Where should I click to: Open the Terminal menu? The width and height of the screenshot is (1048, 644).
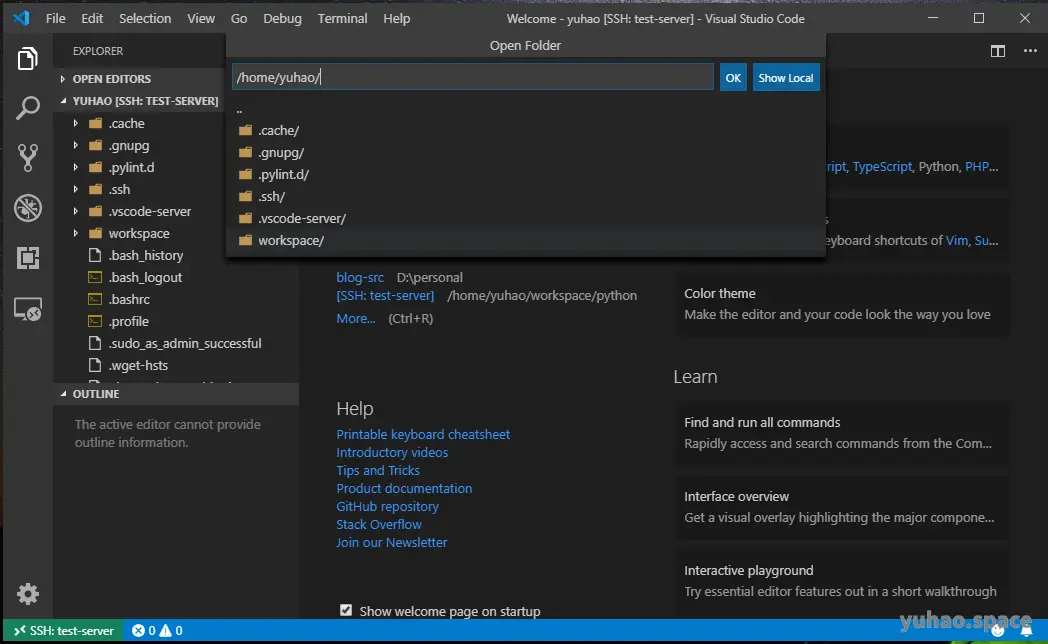point(342,19)
